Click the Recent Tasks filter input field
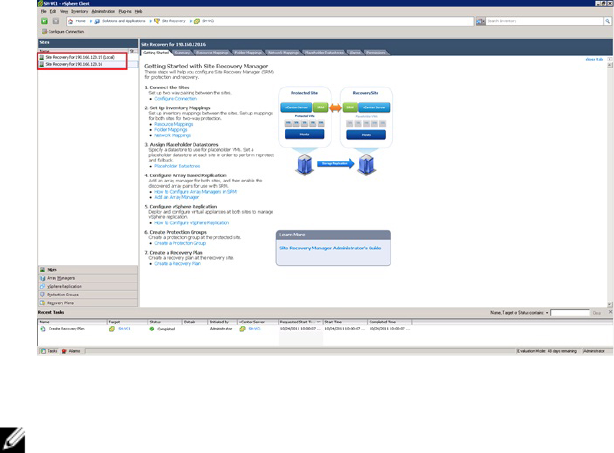Viewport: 614px width, 453px height. pyautogui.click(x=570, y=312)
